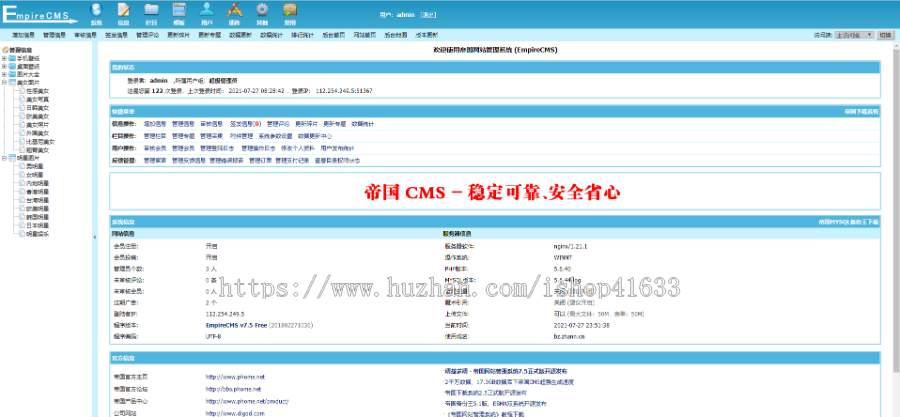Click the EmpireCMS v7.5 Free version link
This screenshot has width=900, height=417.
(236, 325)
